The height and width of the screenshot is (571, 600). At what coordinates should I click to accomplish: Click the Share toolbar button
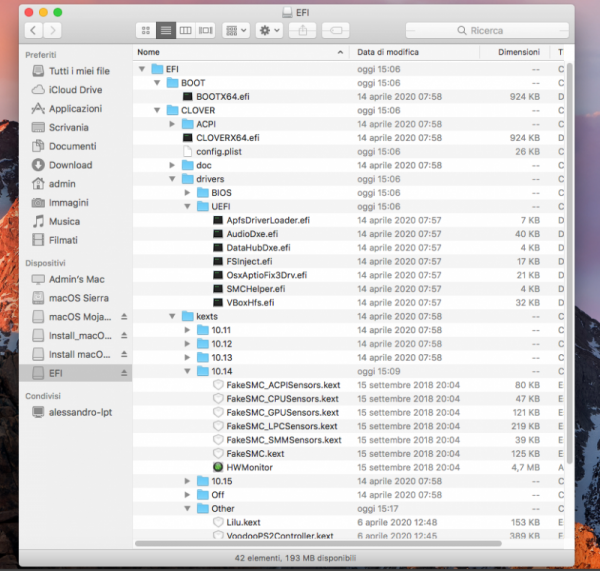[x=302, y=30]
